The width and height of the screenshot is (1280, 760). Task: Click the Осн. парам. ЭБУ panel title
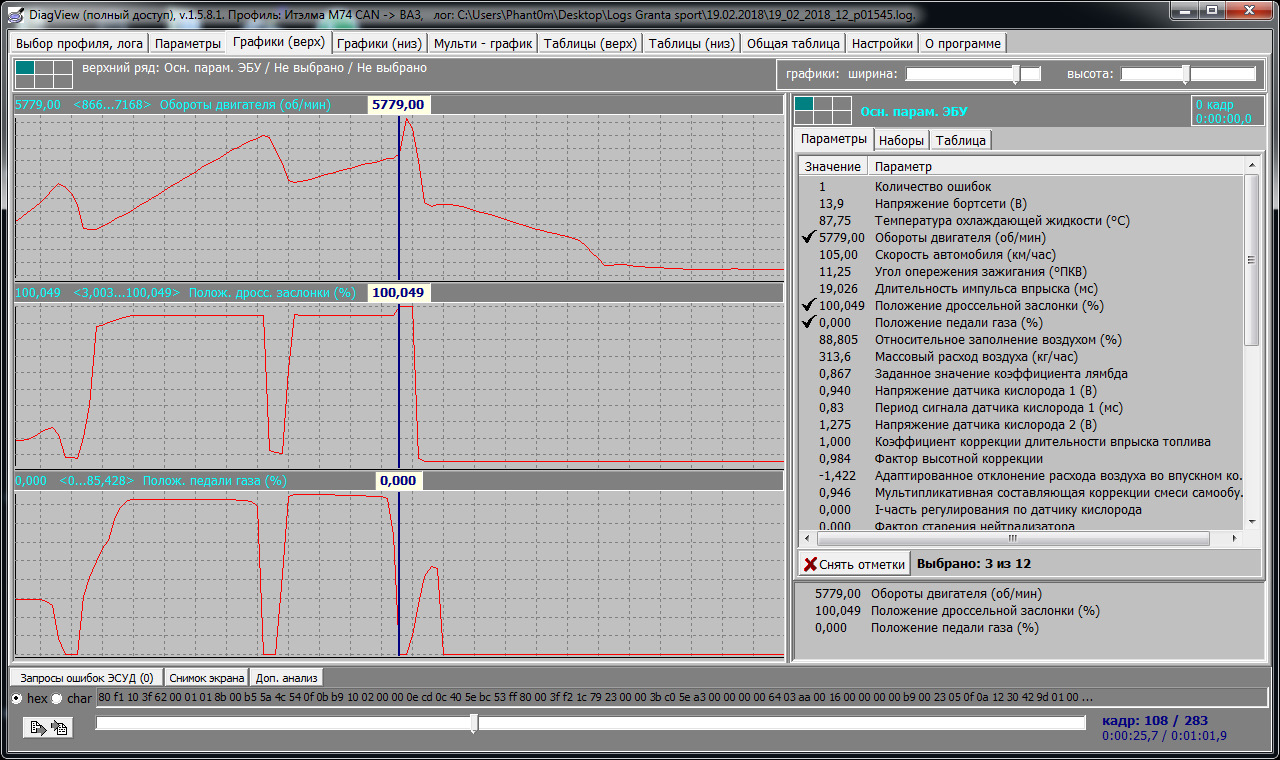point(914,112)
